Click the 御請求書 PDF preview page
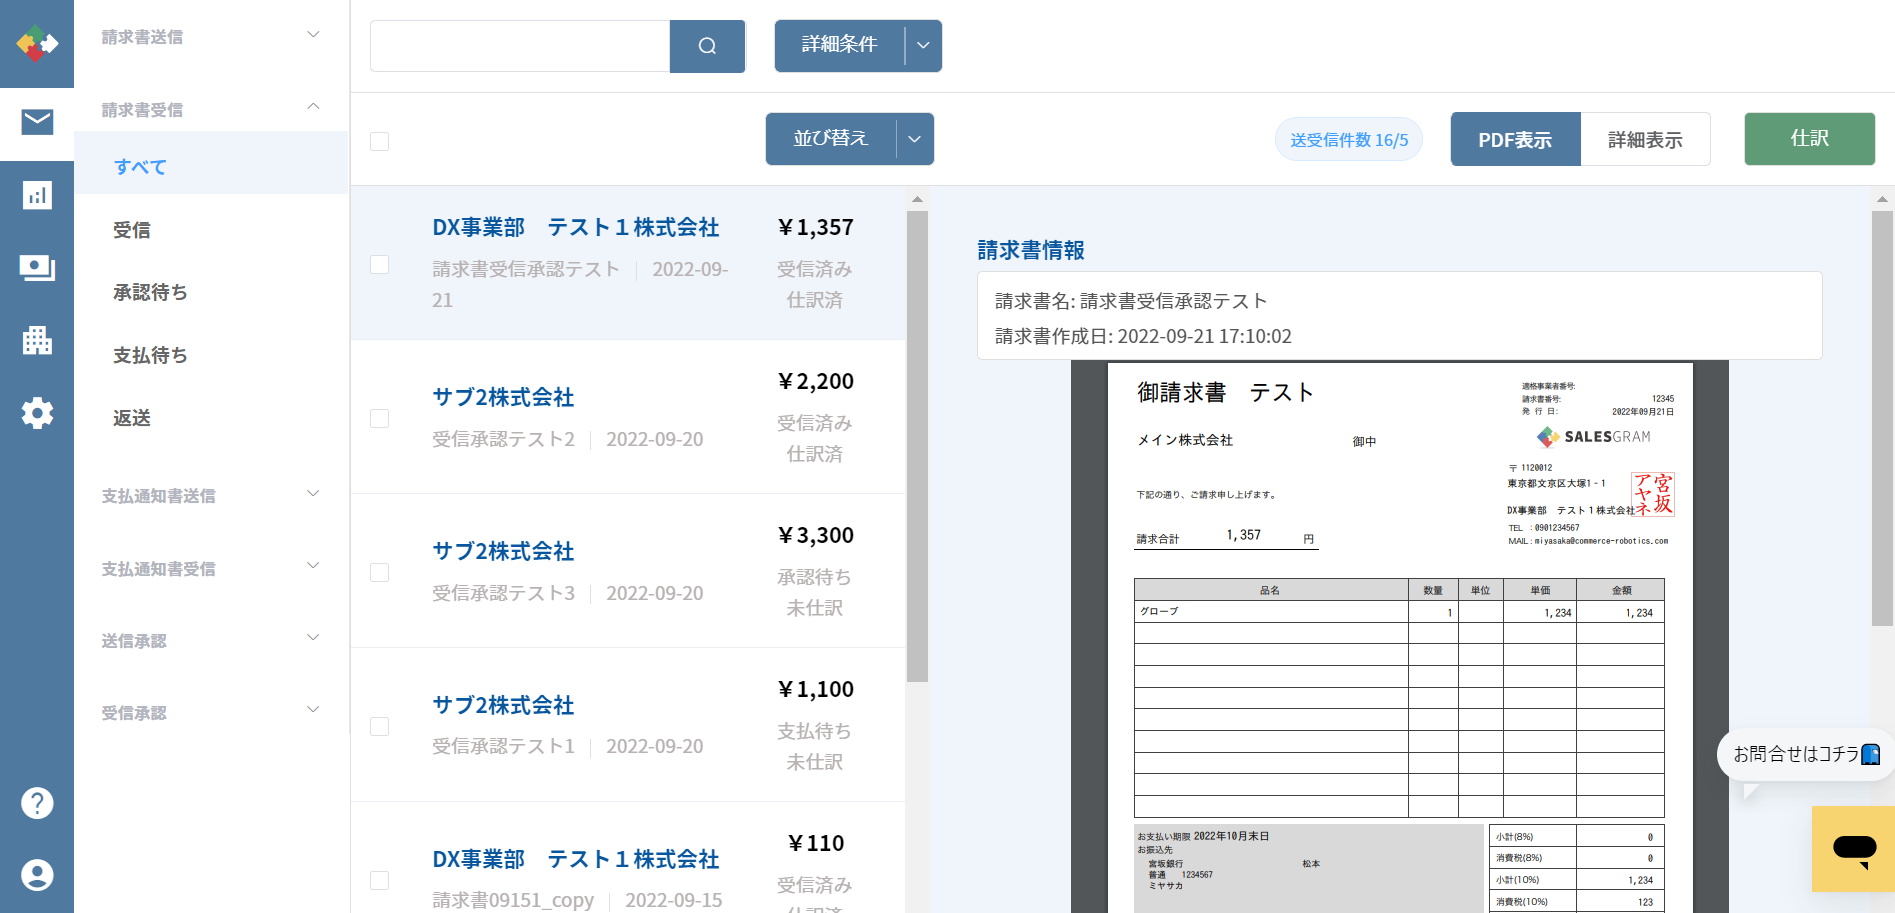The image size is (1895, 913). [x=1400, y=637]
